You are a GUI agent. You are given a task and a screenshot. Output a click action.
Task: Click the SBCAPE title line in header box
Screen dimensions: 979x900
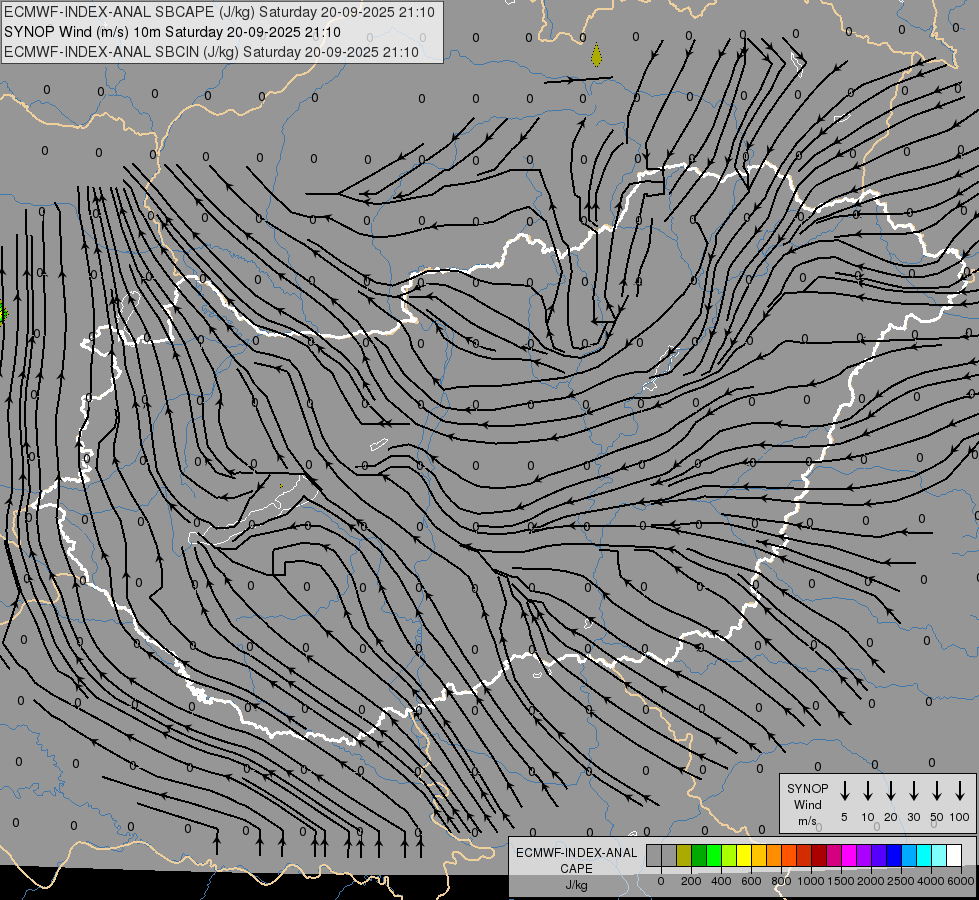coord(219,12)
